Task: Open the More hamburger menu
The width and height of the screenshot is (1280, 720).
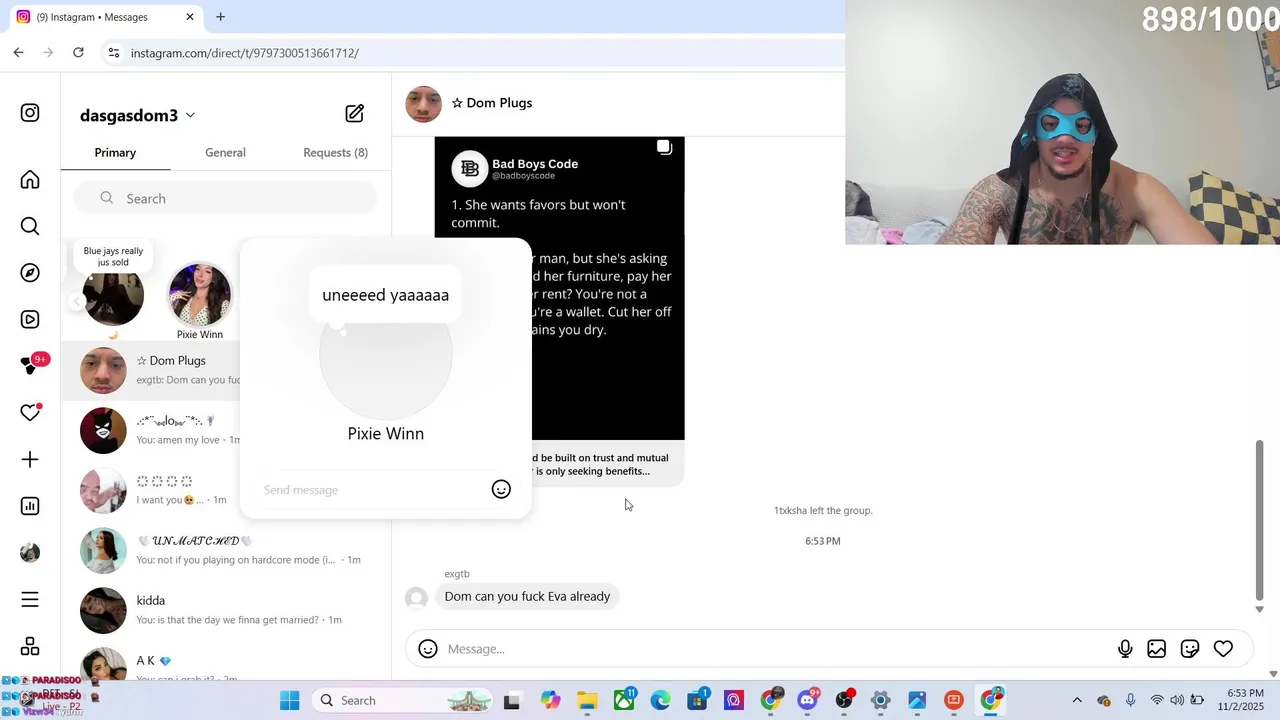Action: point(30,600)
